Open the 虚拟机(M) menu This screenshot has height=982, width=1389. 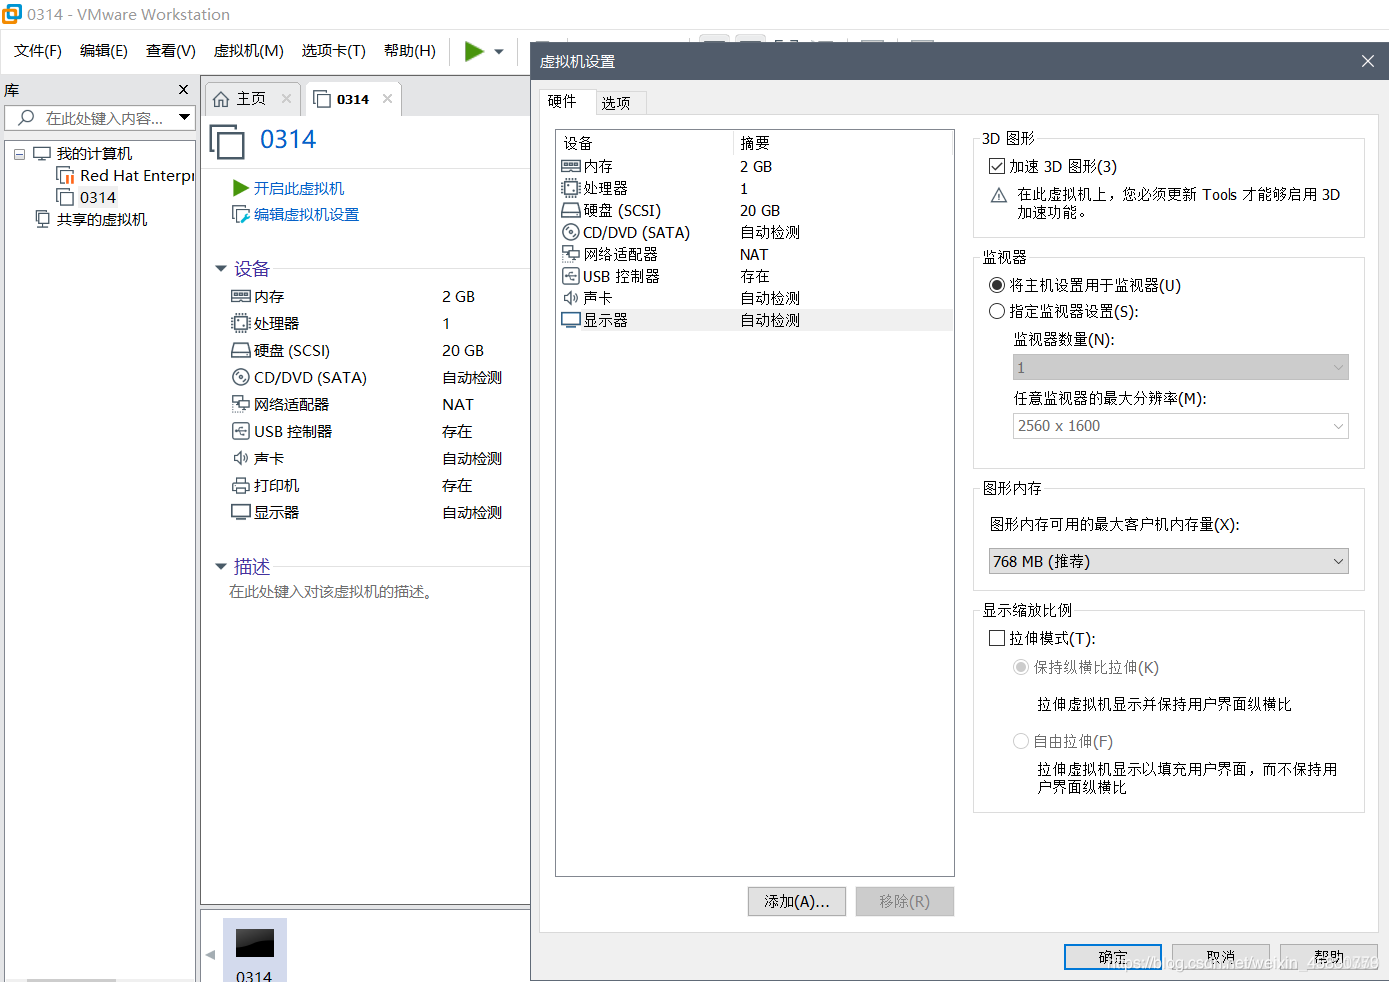tap(249, 51)
